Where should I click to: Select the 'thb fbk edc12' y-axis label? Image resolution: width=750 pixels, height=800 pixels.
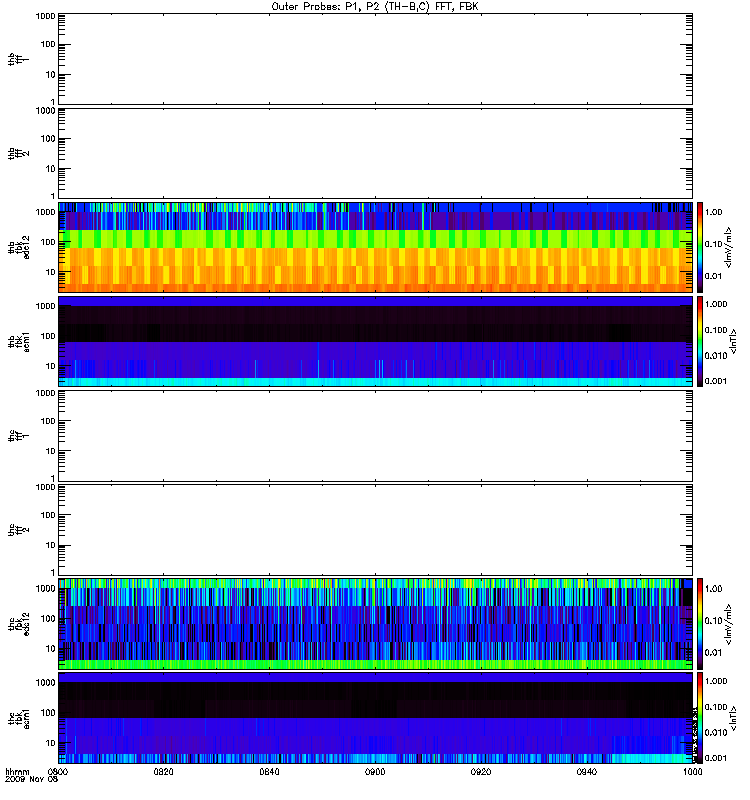coord(18,247)
